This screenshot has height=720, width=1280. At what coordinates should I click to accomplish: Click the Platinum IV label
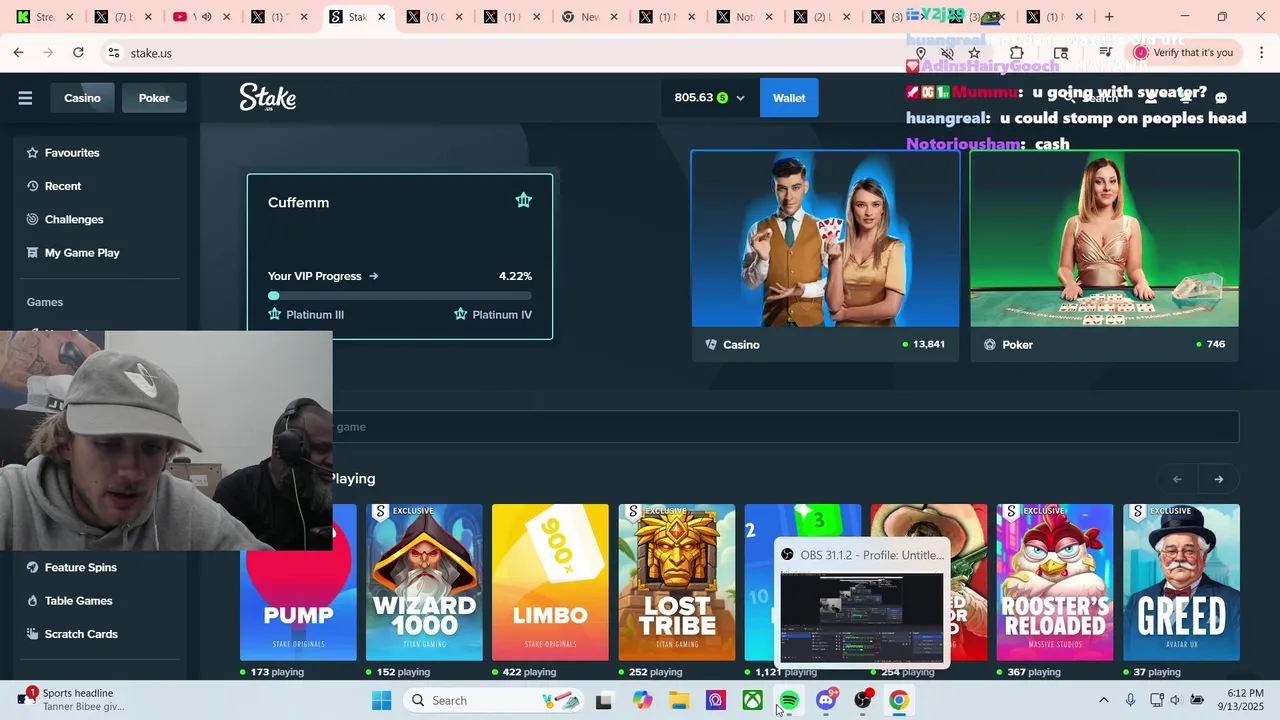[x=502, y=315]
